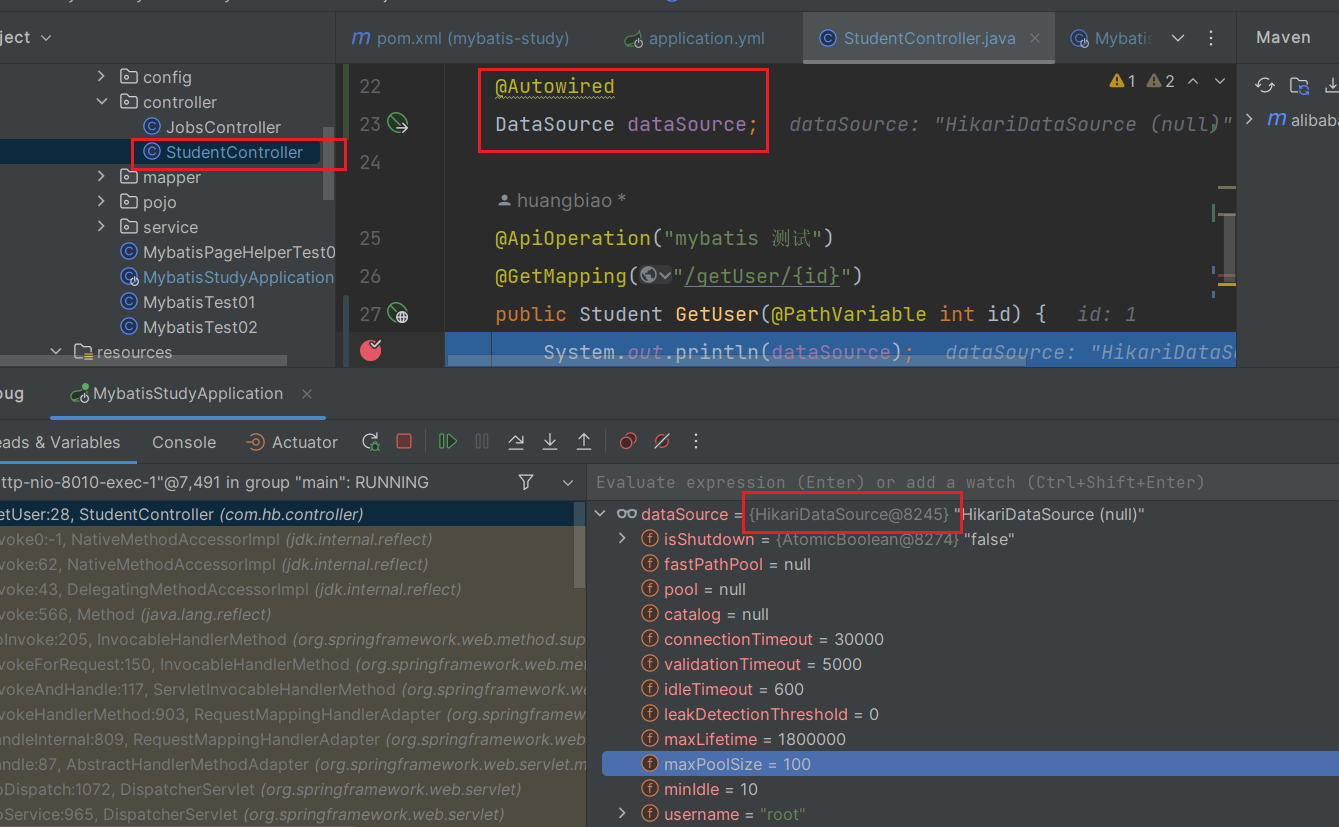Image resolution: width=1339 pixels, height=827 pixels.
Task: Step into the method call
Action: click(x=550, y=442)
